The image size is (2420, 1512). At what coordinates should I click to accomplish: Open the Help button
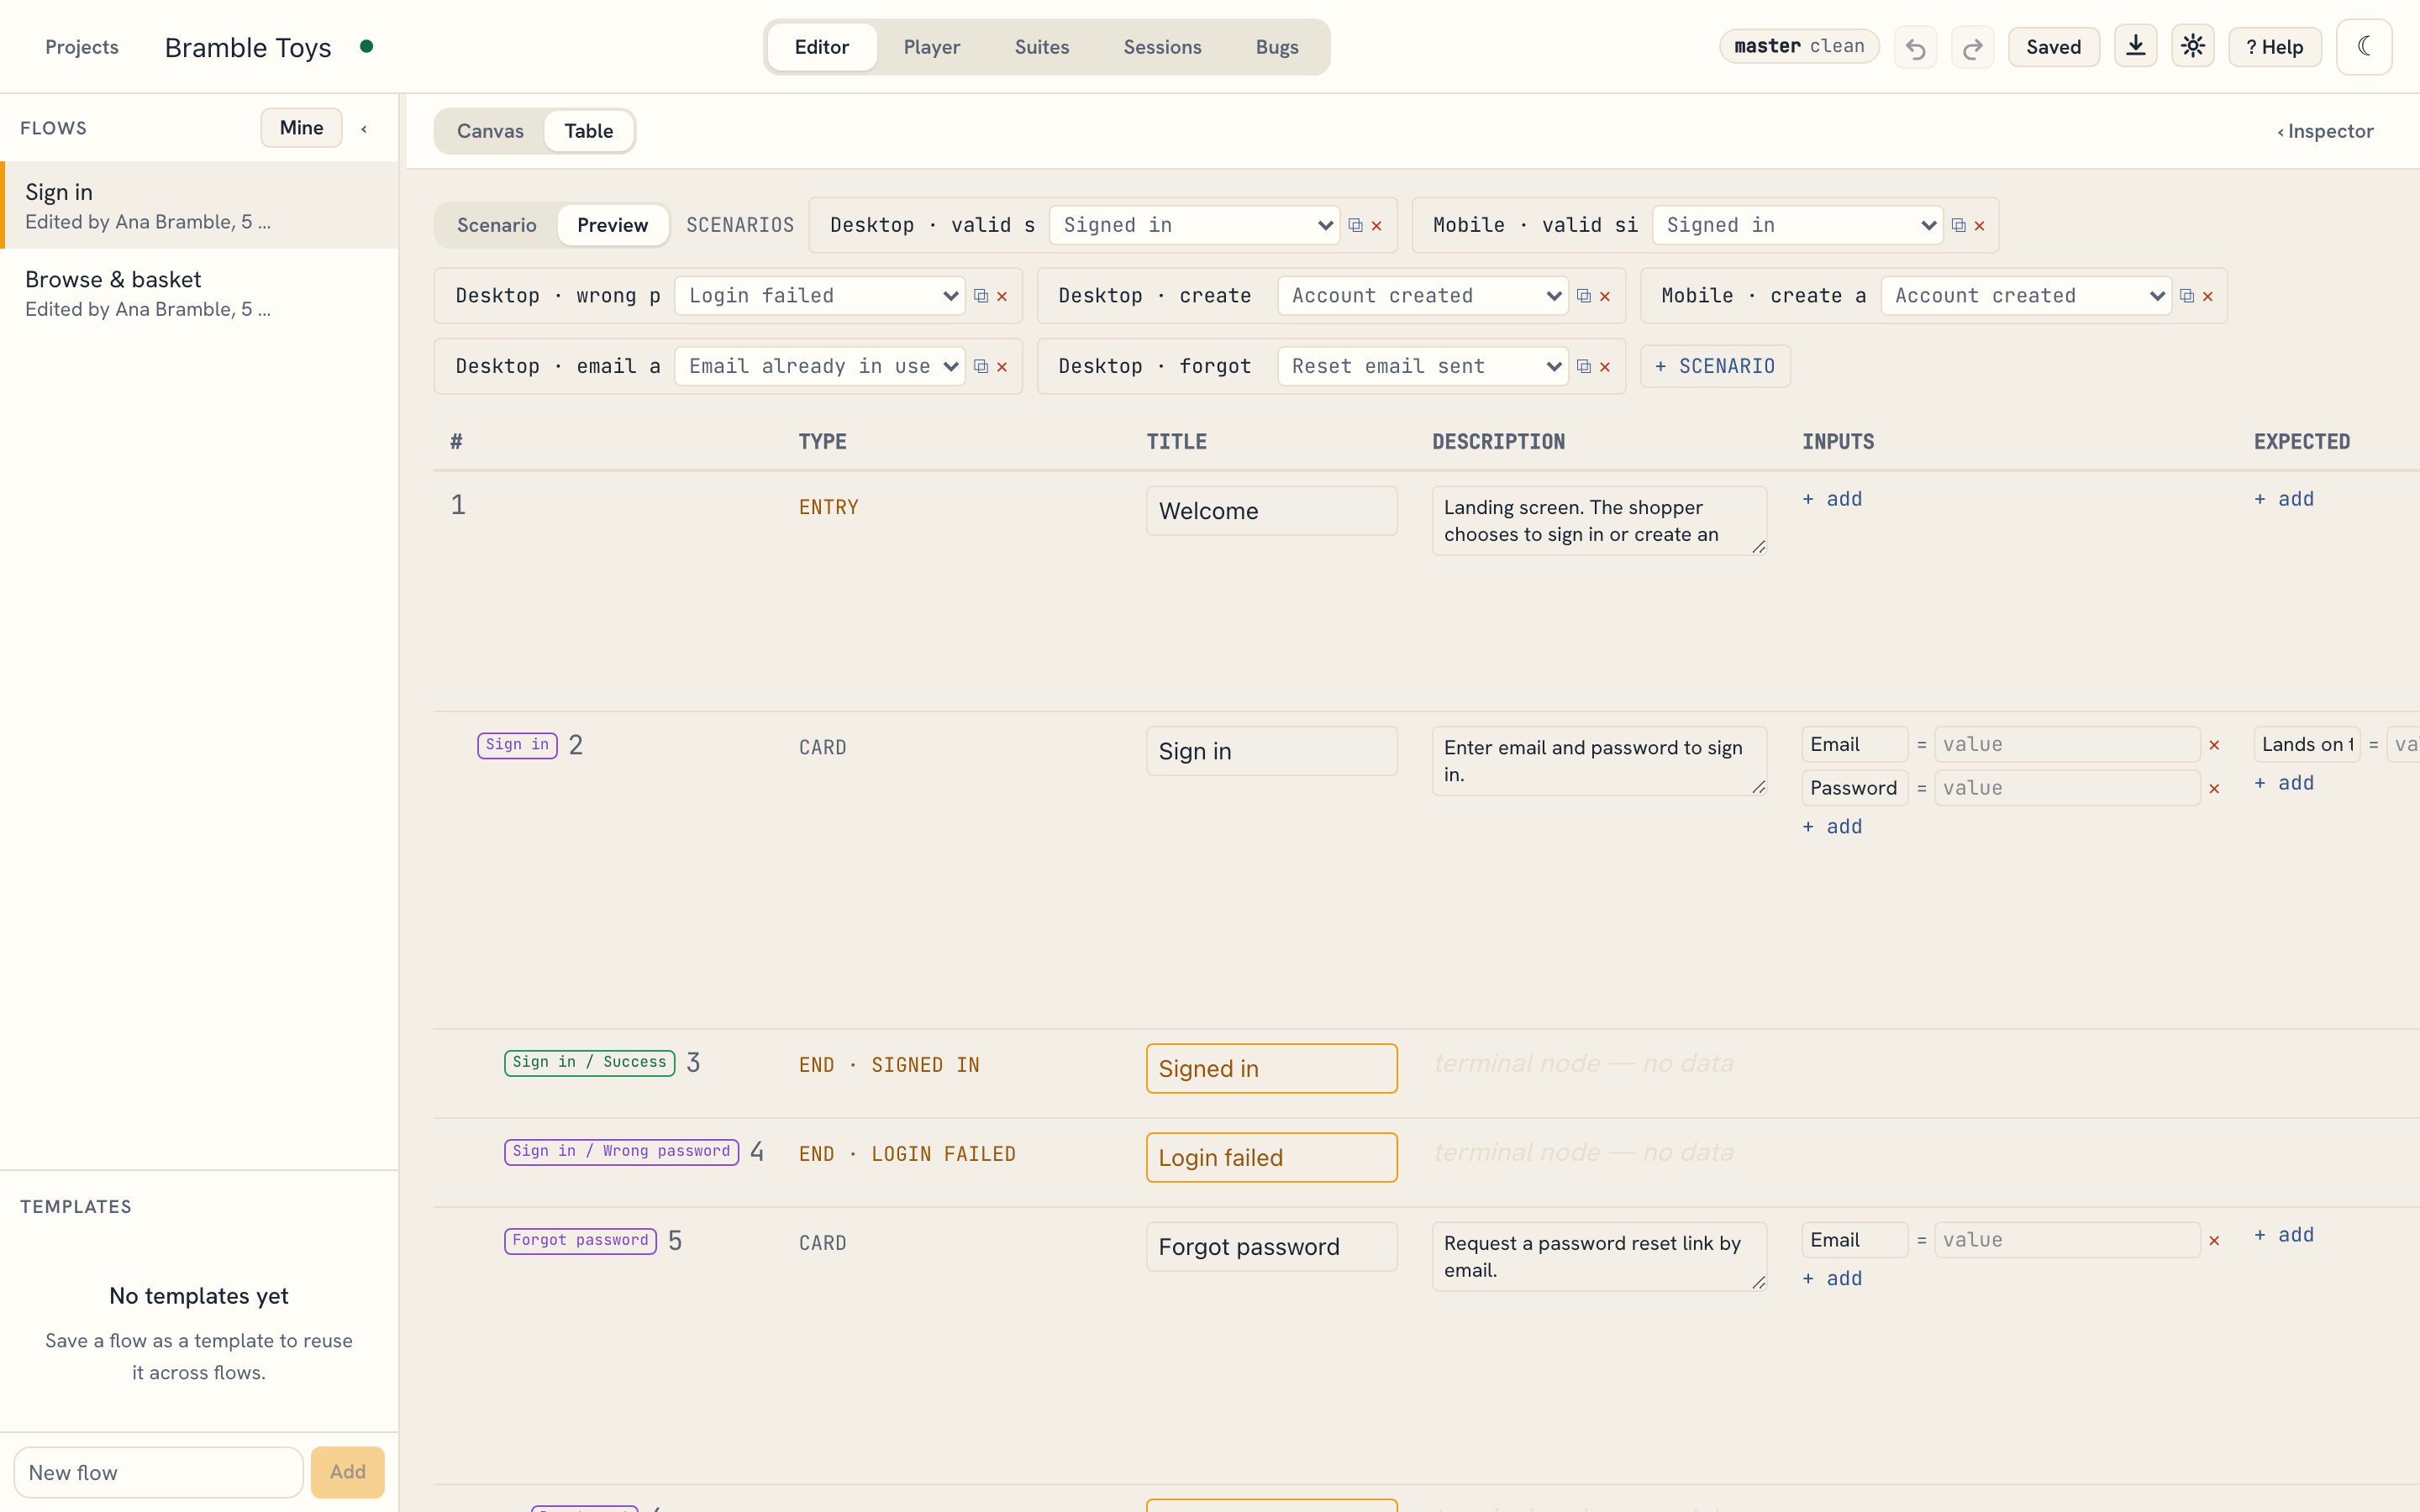2274,47
